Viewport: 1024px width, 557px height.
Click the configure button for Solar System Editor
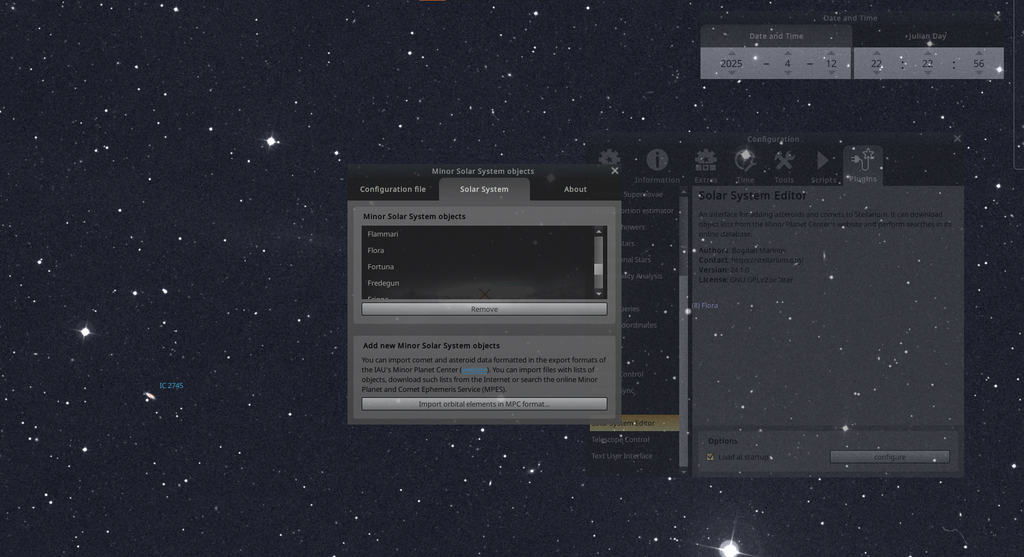point(889,456)
